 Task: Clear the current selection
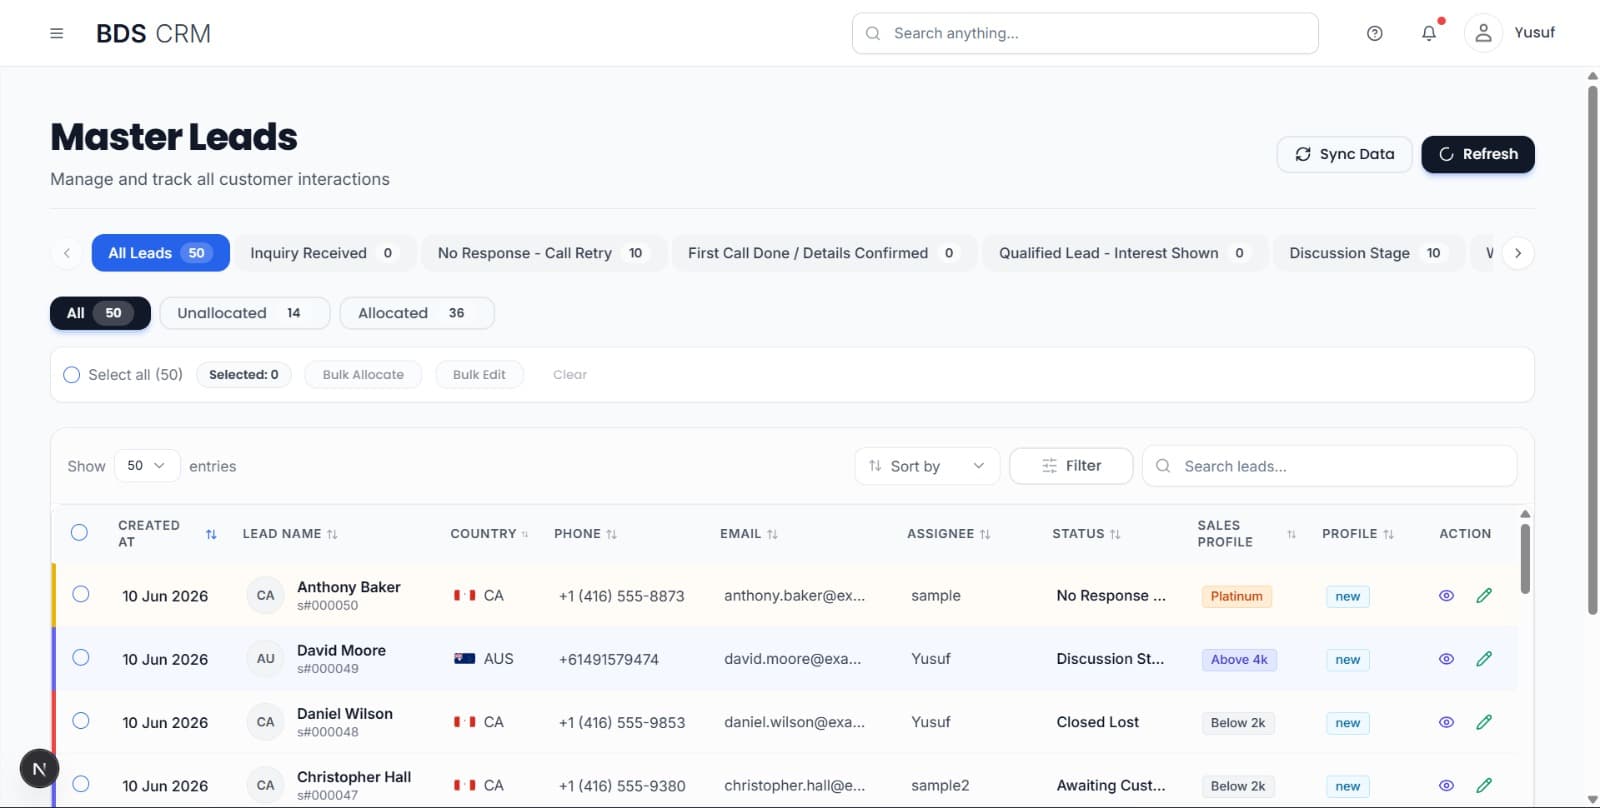tap(570, 375)
